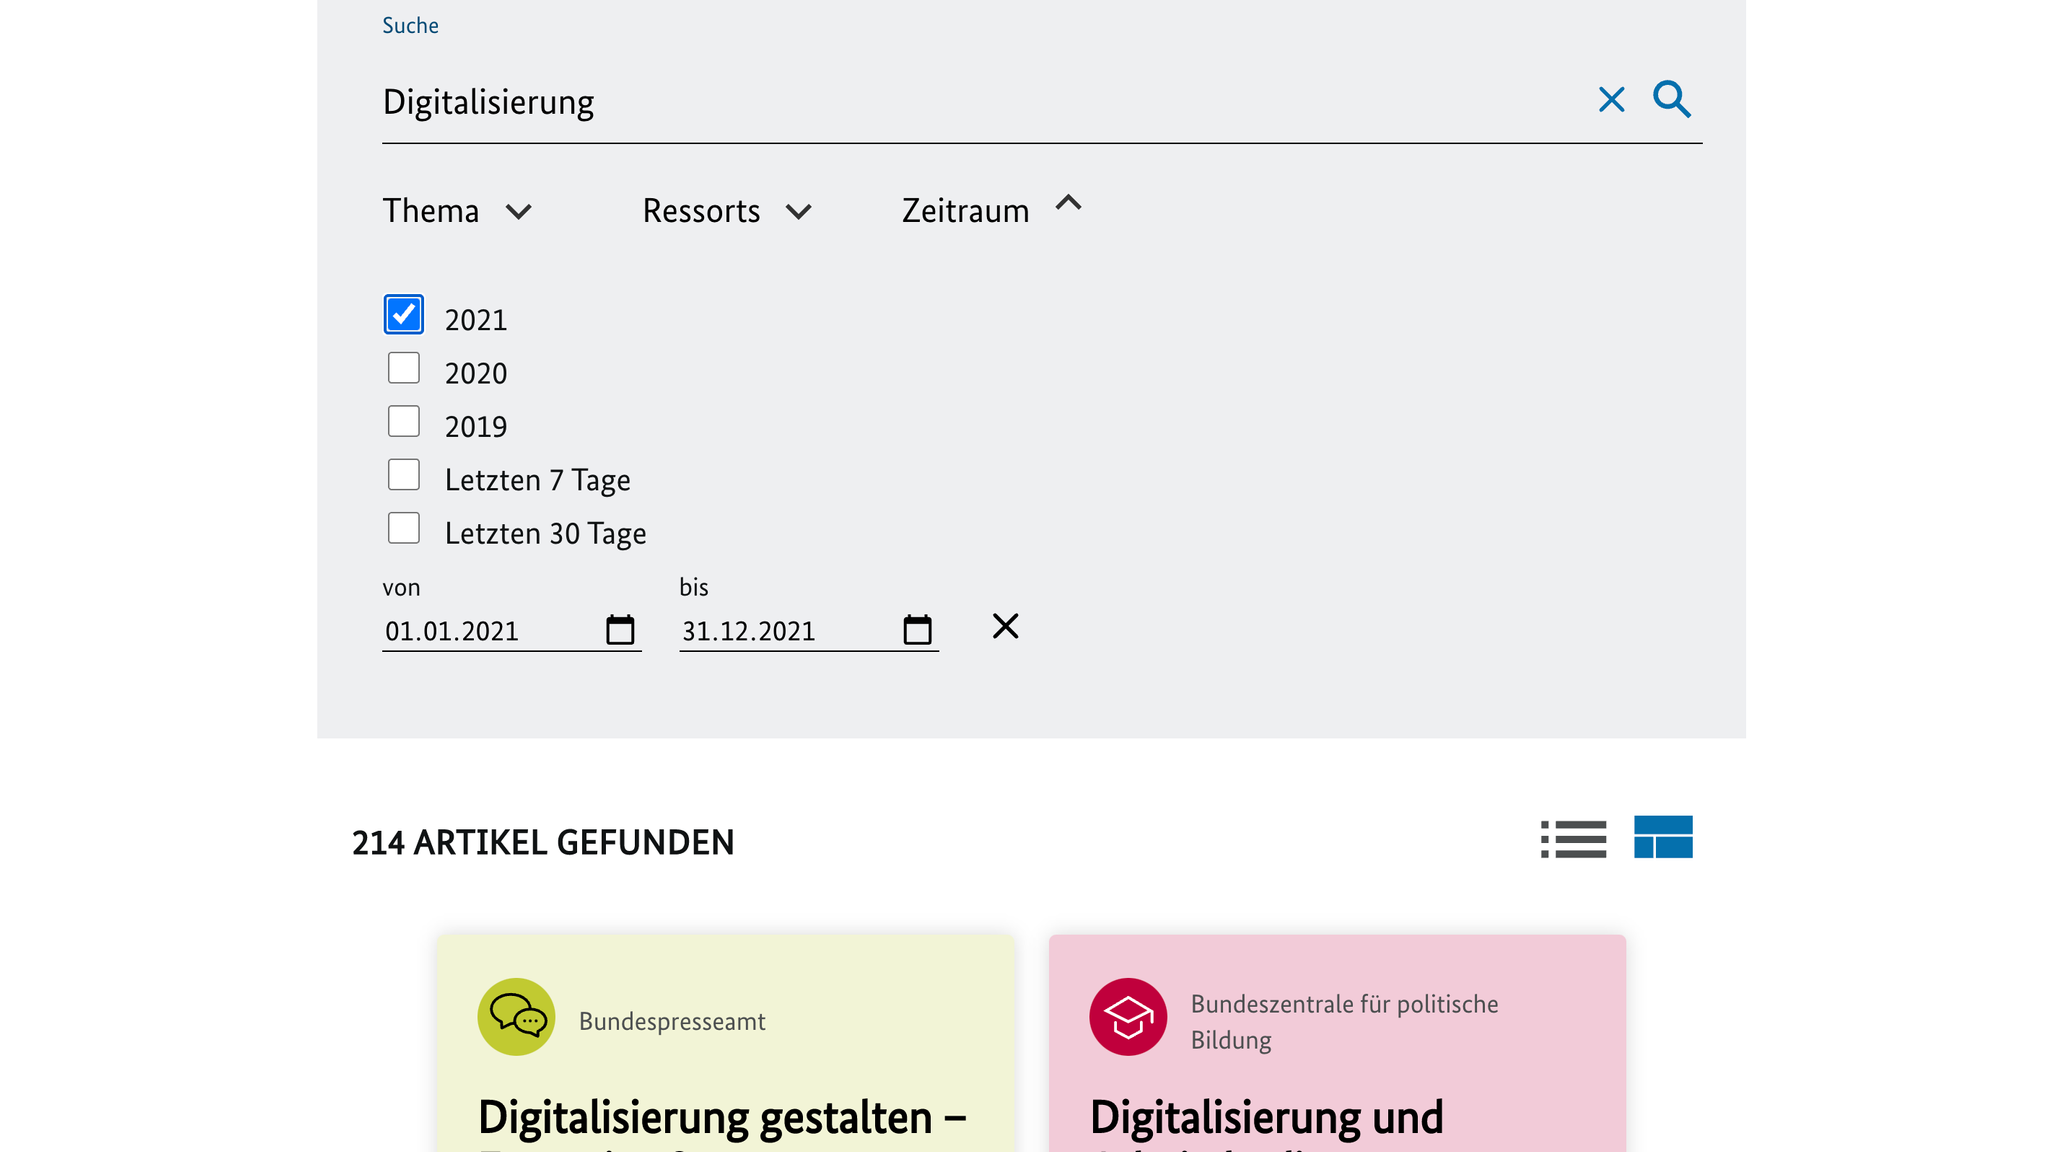Select the '2019' year label
This screenshot has height=1152, width=2048.
[x=476, y=427]
